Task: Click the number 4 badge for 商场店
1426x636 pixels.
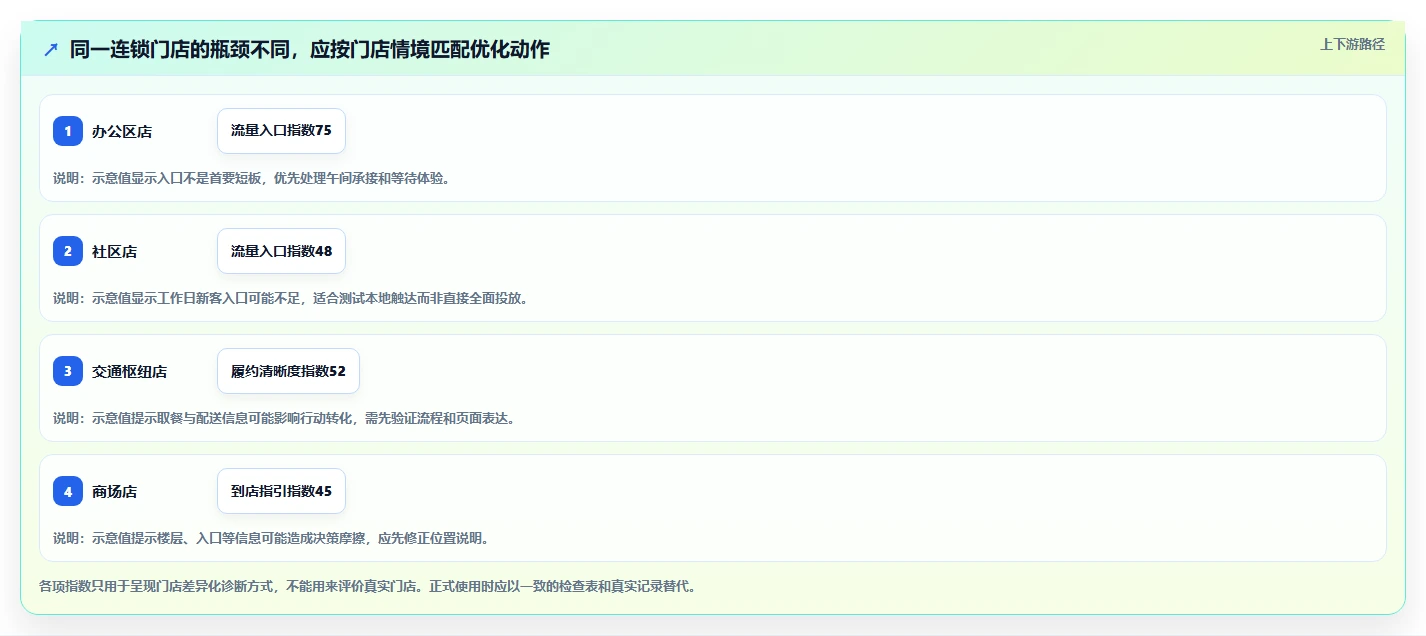Action: pyautogui.click(x=68, y=491)
